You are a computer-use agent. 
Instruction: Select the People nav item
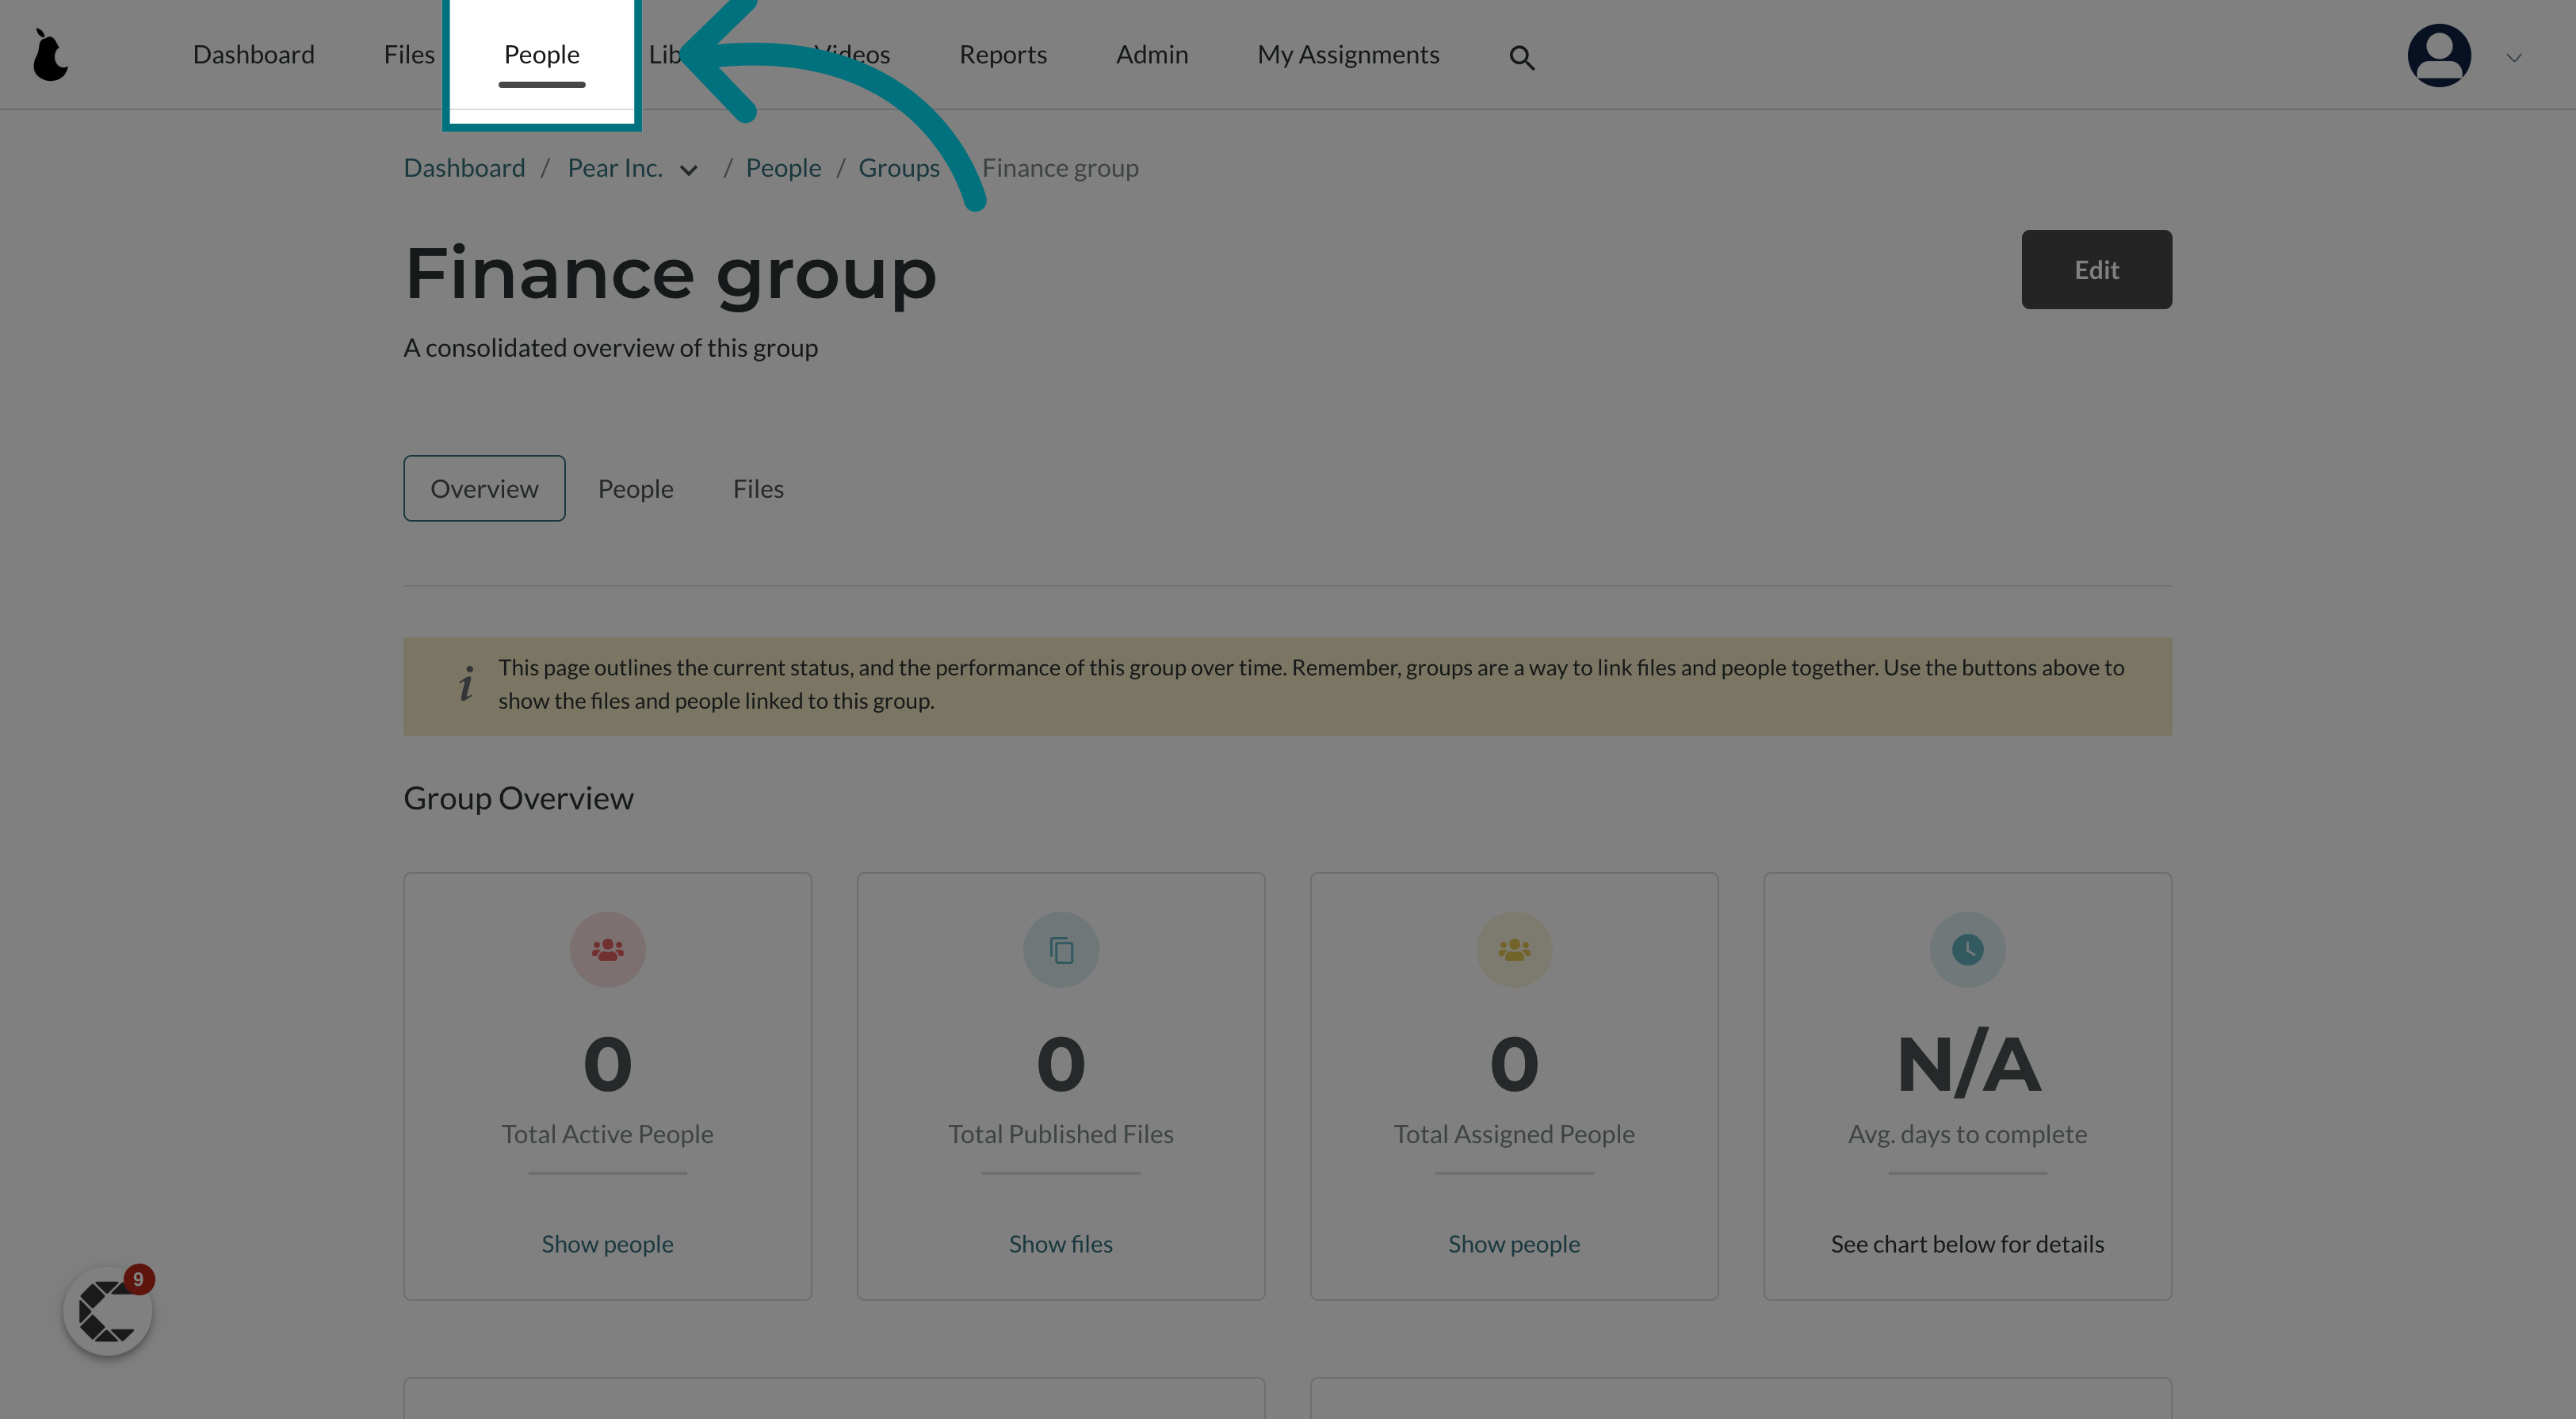tap(541, 55)
